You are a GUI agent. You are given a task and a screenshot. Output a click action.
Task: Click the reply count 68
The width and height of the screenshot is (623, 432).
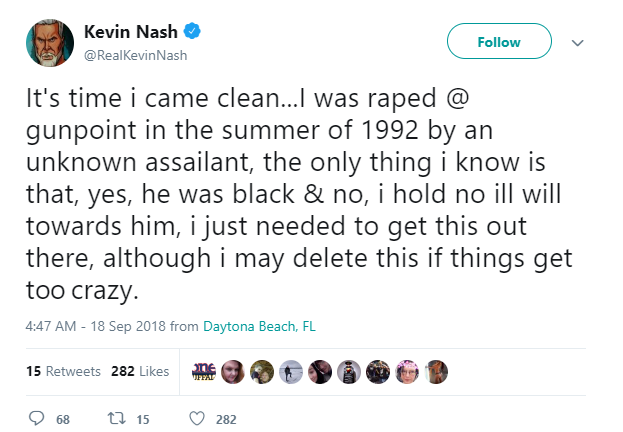63,419
